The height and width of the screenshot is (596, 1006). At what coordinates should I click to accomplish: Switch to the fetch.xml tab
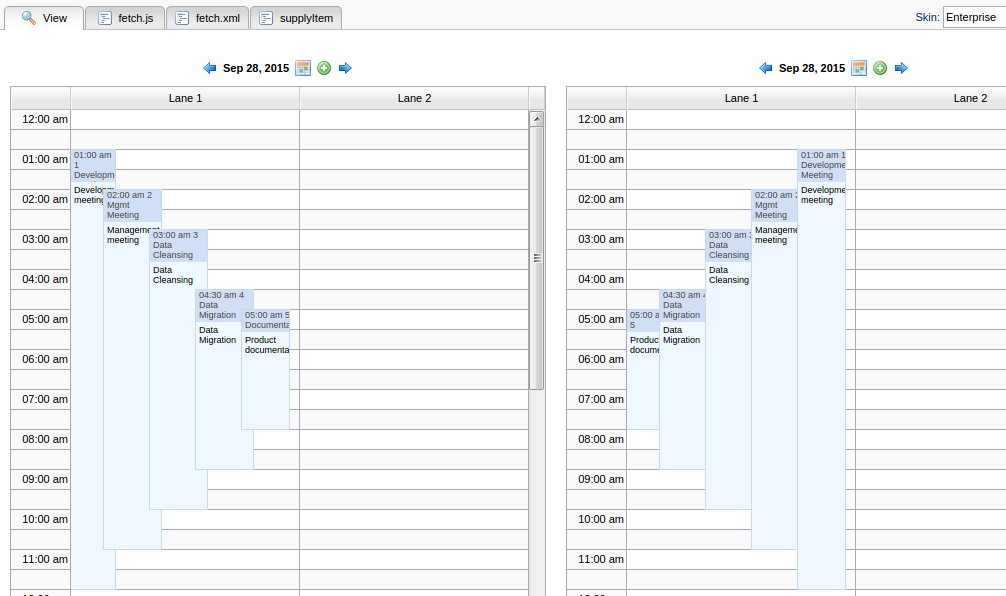pos(207,18)
